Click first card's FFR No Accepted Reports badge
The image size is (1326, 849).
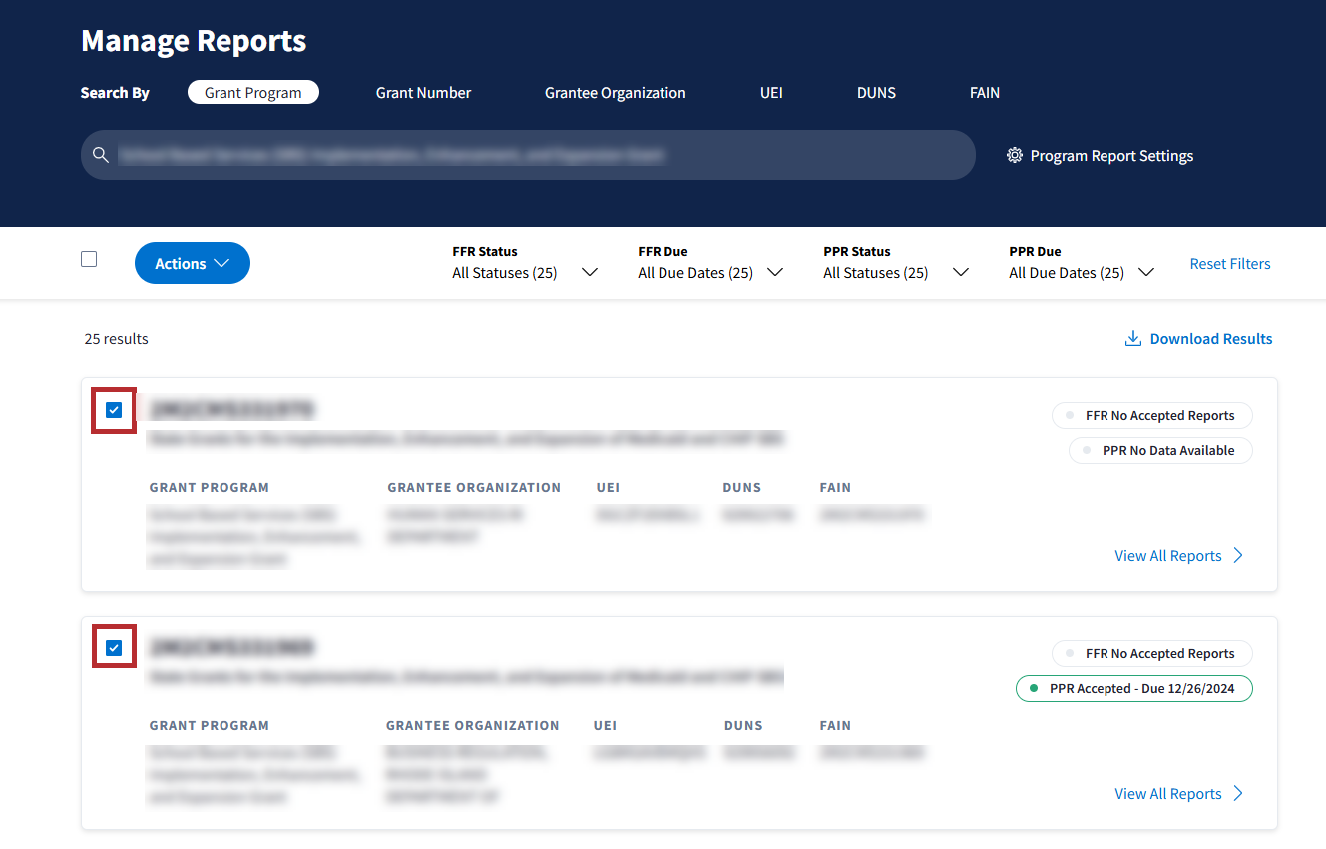point(1152,416)
